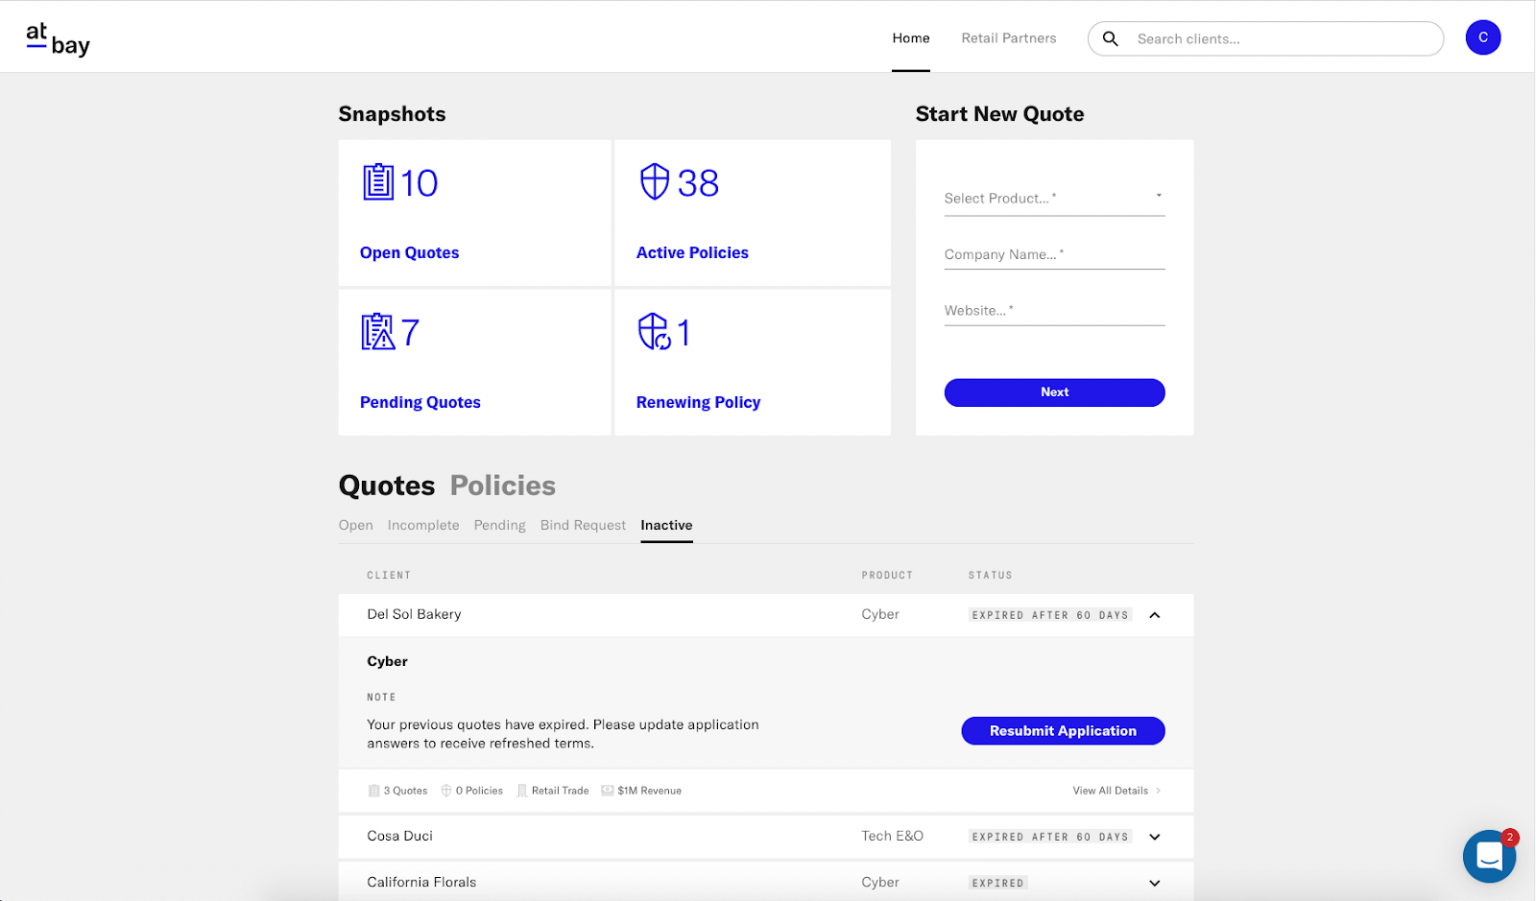This screenshot has width=1536, height=901.
Task: Focus the Company Name input field
Action: click(x=1054, y=255)
